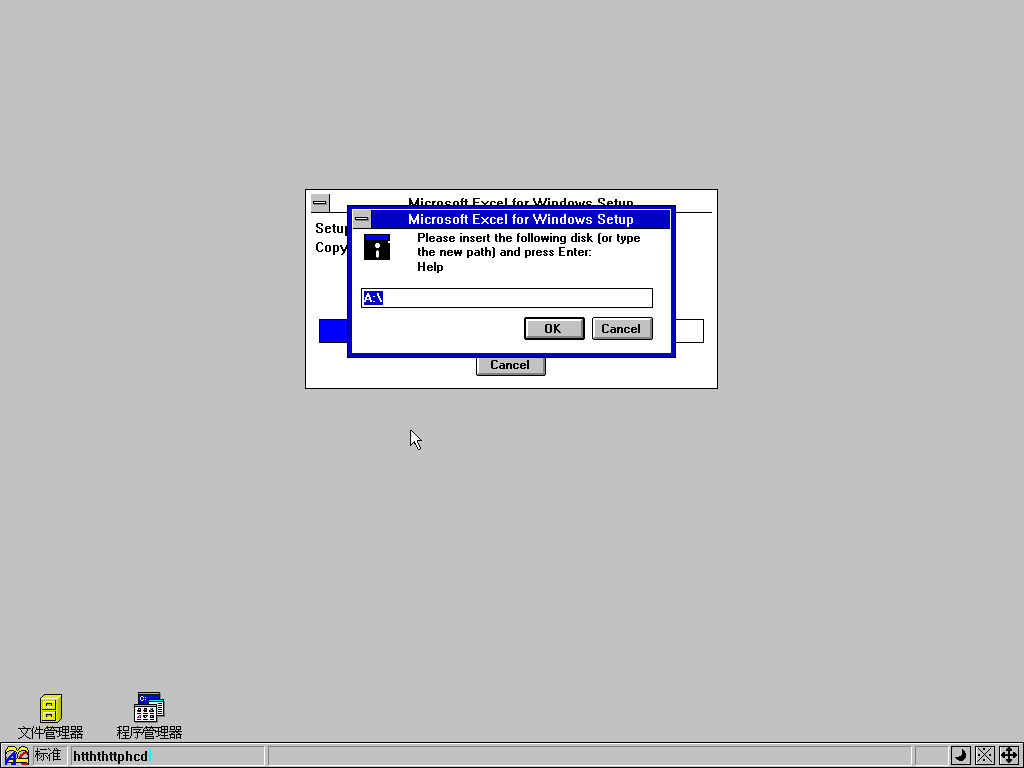The image size is (1024, 768).
Task: Click the Help text in the dialog
Action: click(430, 267)
